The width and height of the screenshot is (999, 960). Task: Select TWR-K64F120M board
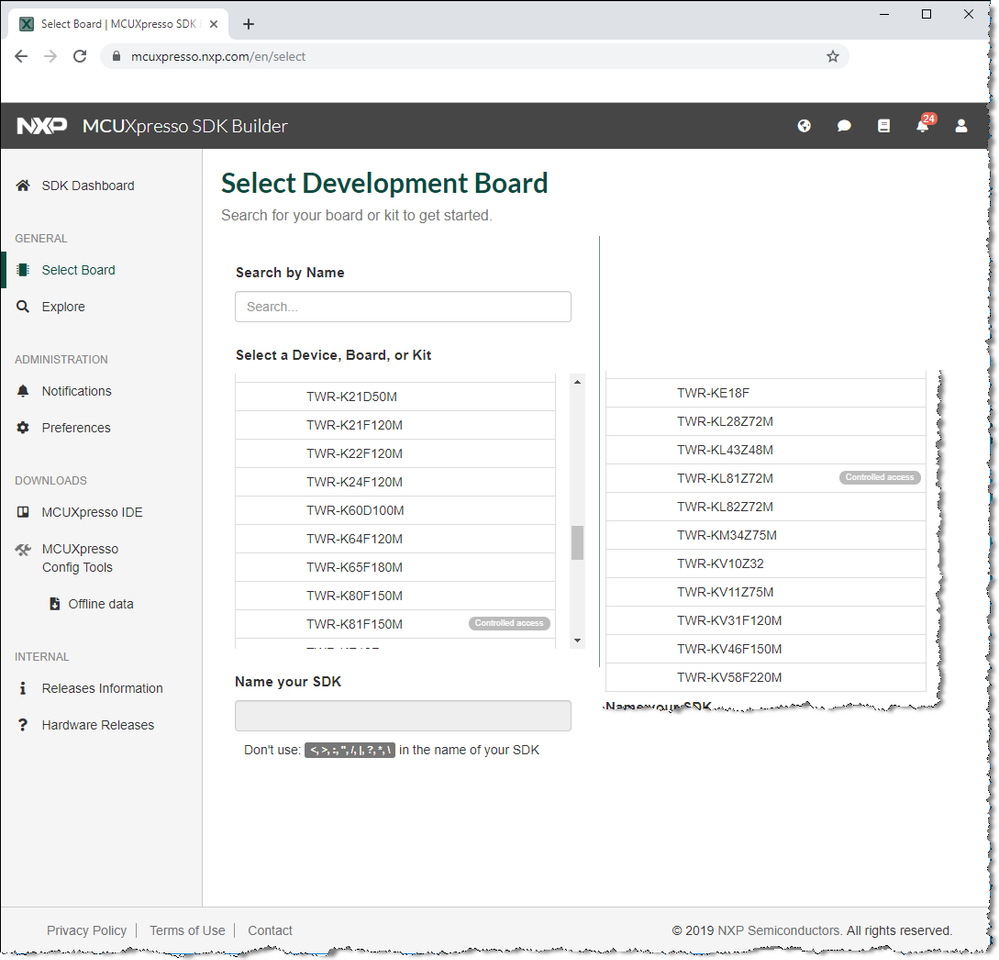(395, 539)
